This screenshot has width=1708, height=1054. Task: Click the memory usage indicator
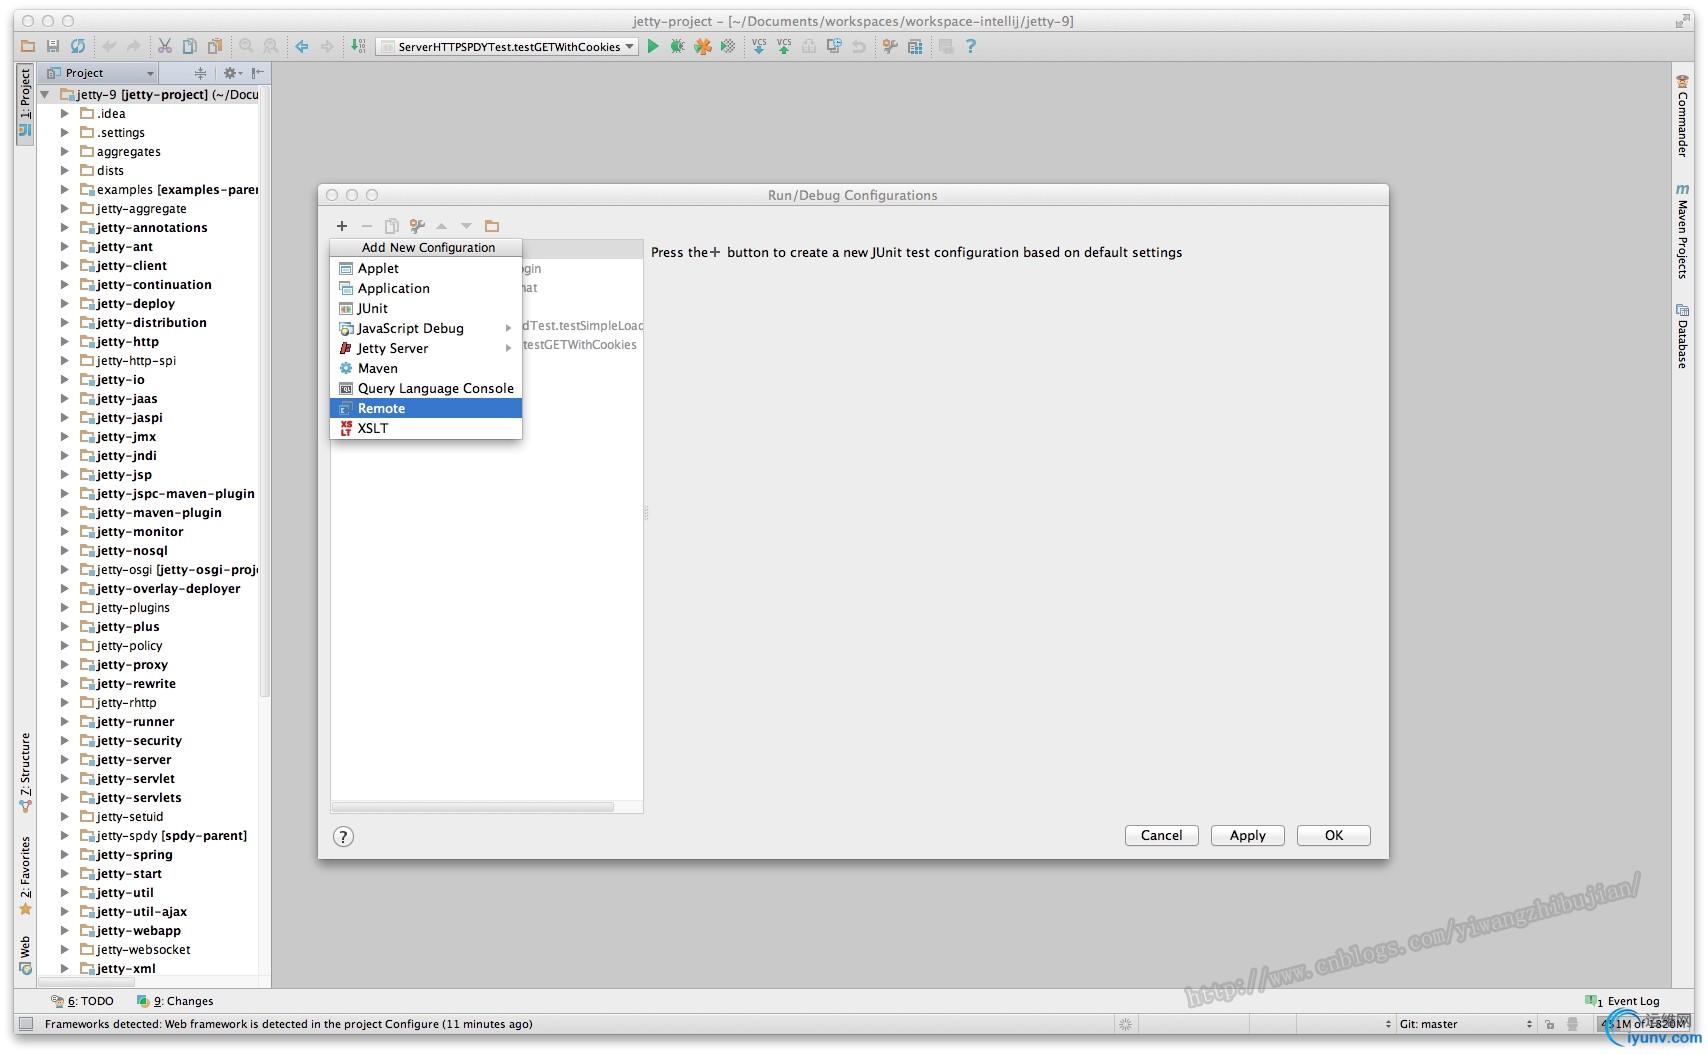[1645, 1024]
